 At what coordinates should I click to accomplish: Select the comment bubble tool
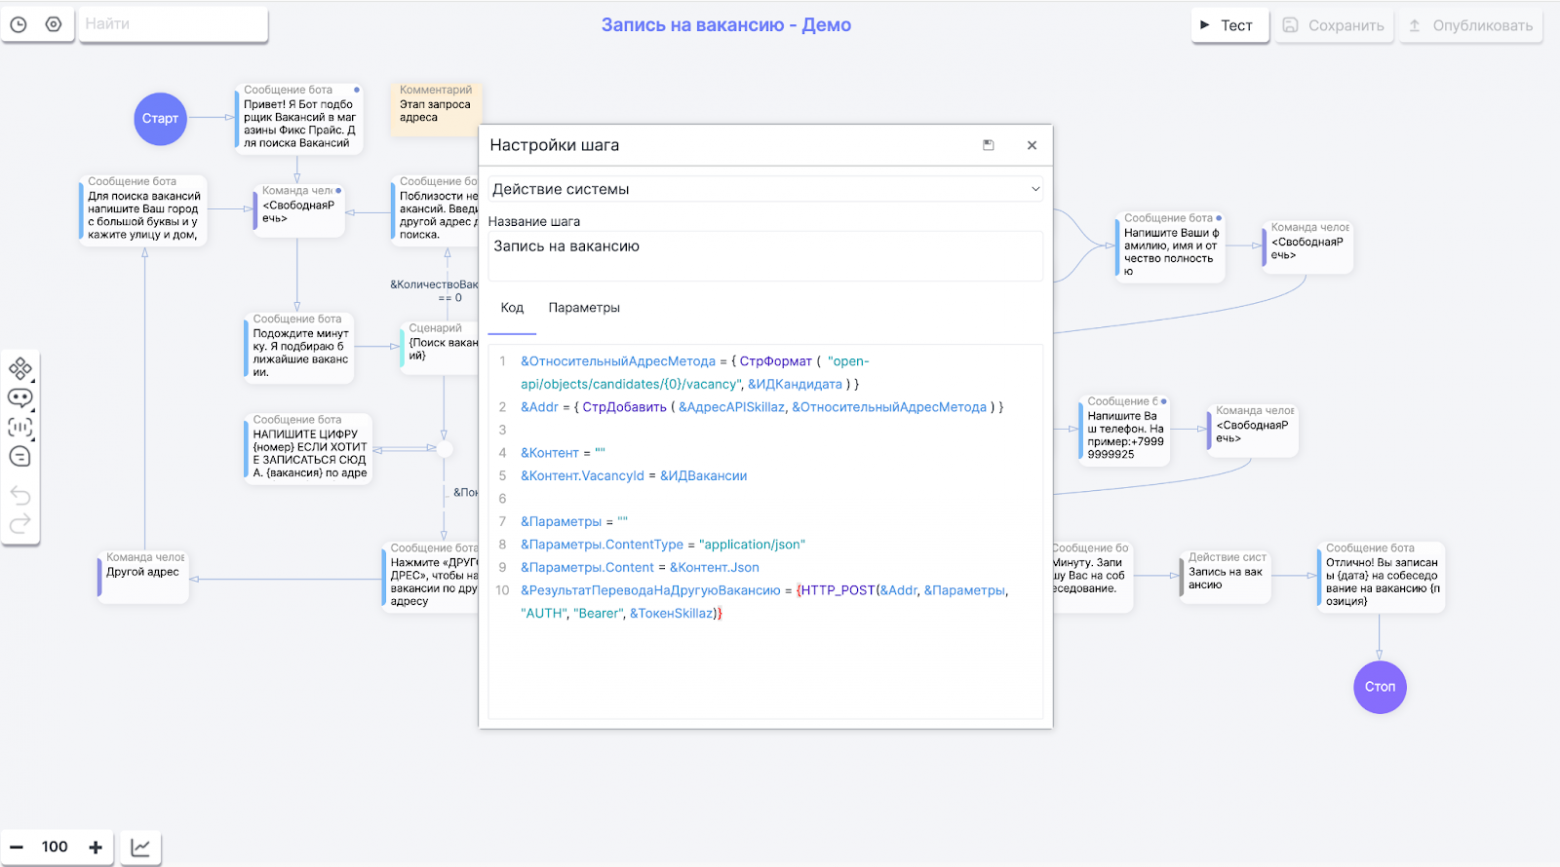(x=20, y=457)
